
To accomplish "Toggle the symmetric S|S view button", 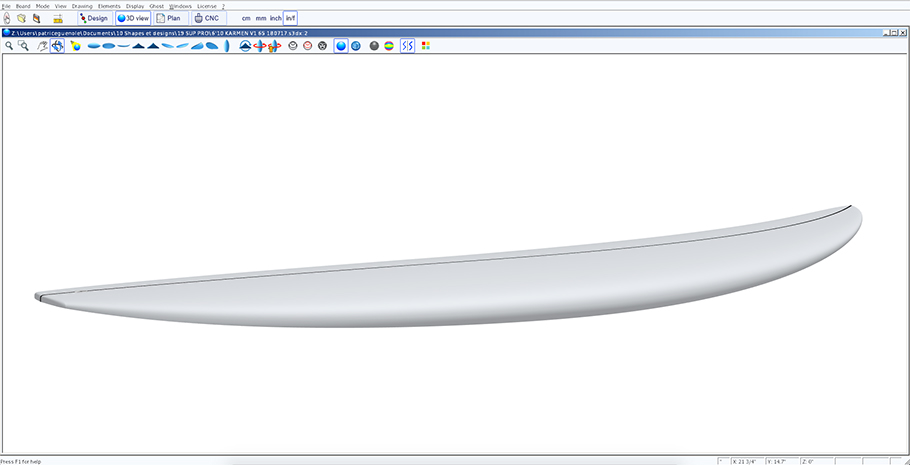I will 407,46.
